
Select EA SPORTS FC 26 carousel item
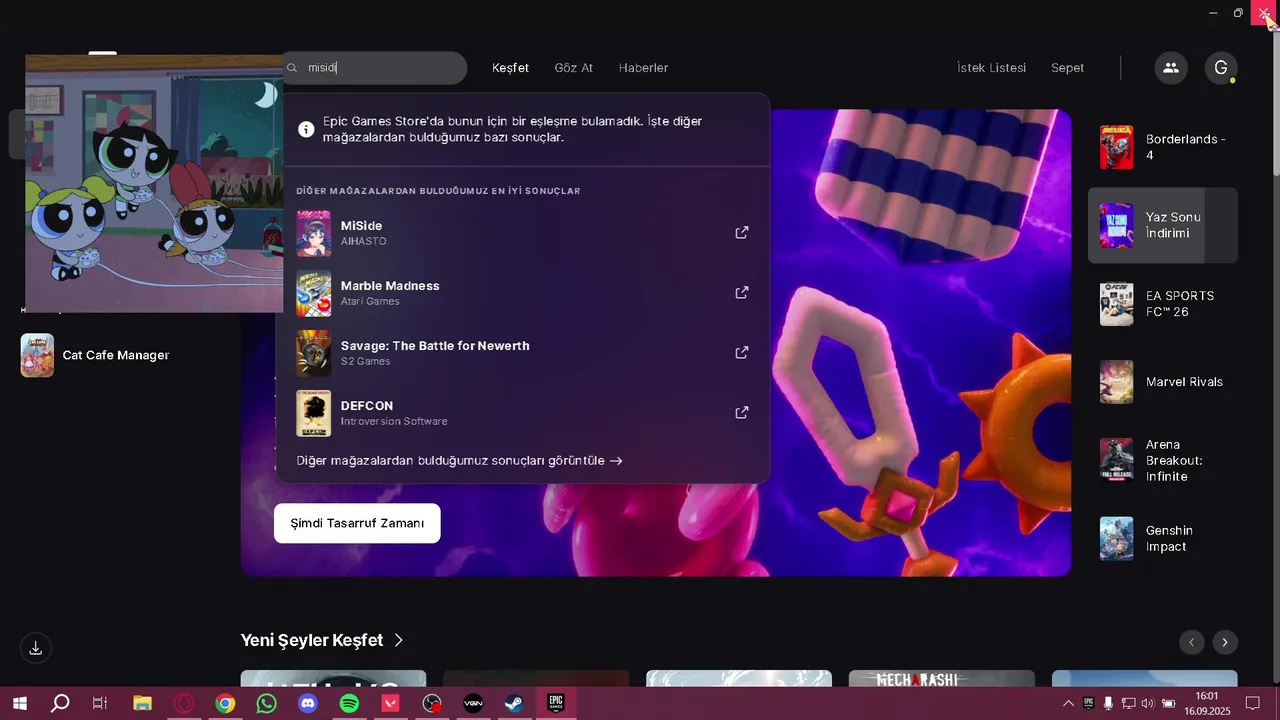(x=1163, y=304)
